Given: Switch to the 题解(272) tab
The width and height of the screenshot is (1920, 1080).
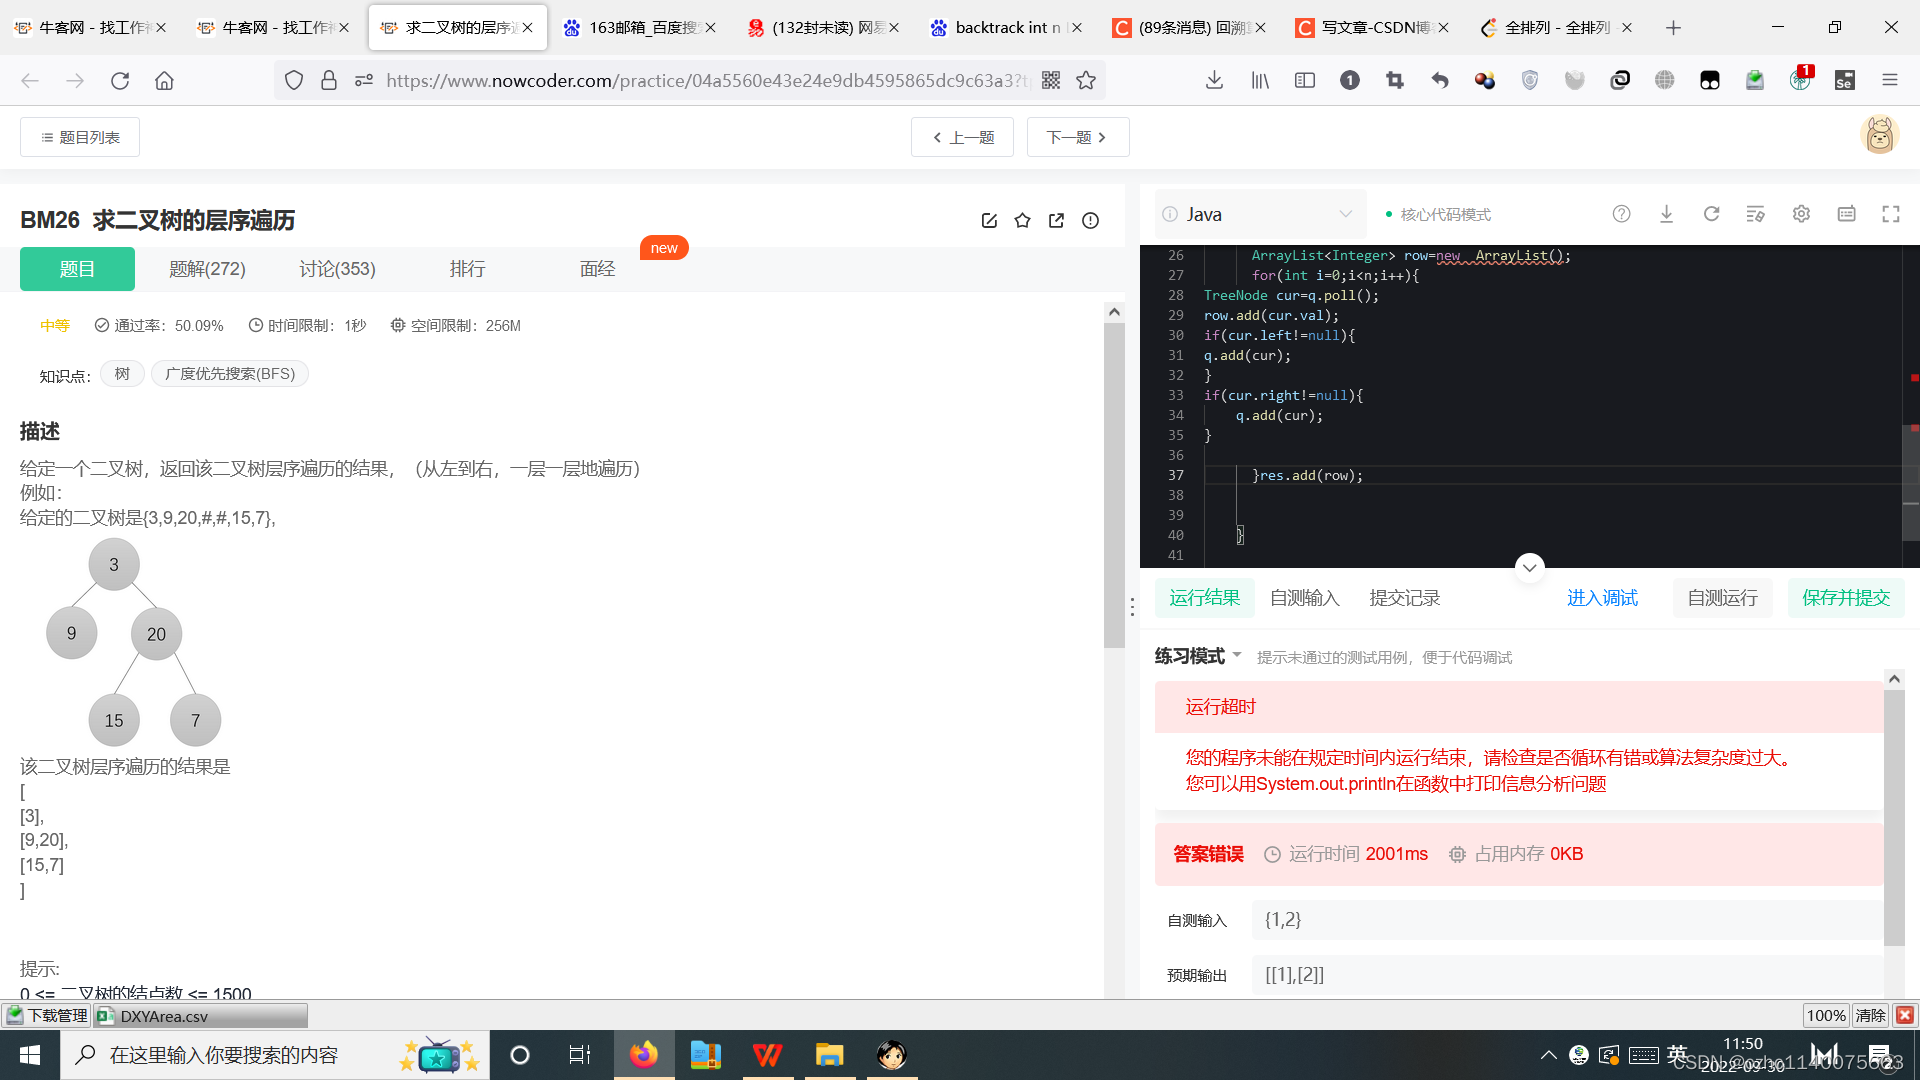Looking at the screenshot, I should [x=207, y=269].
